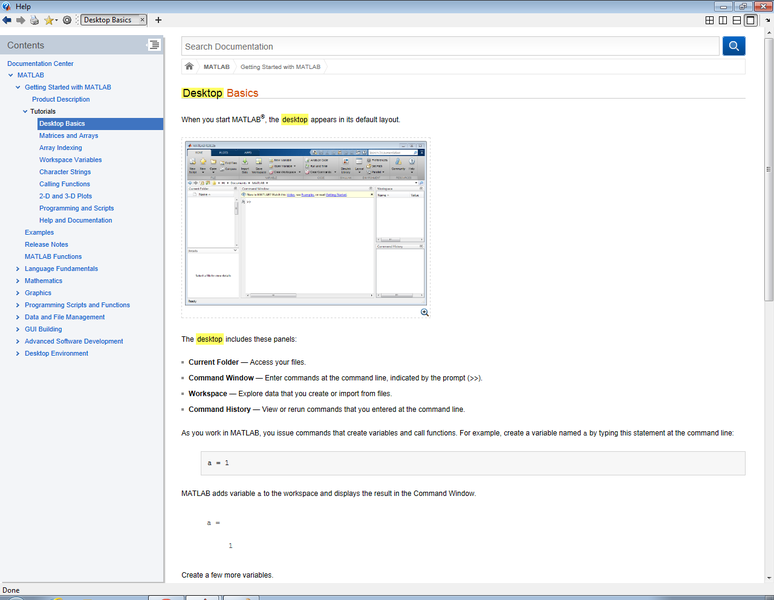Dock the Help window using arrow icon

click(768, 21)
